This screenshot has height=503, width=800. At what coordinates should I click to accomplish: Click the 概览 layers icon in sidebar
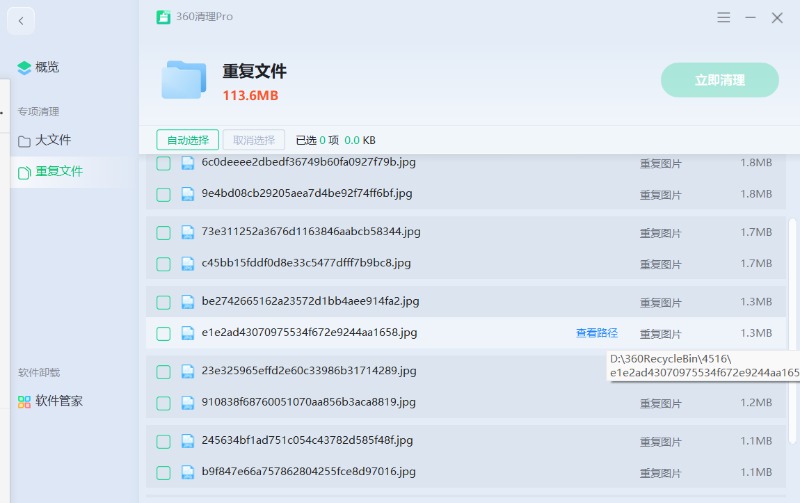[24, 67]
